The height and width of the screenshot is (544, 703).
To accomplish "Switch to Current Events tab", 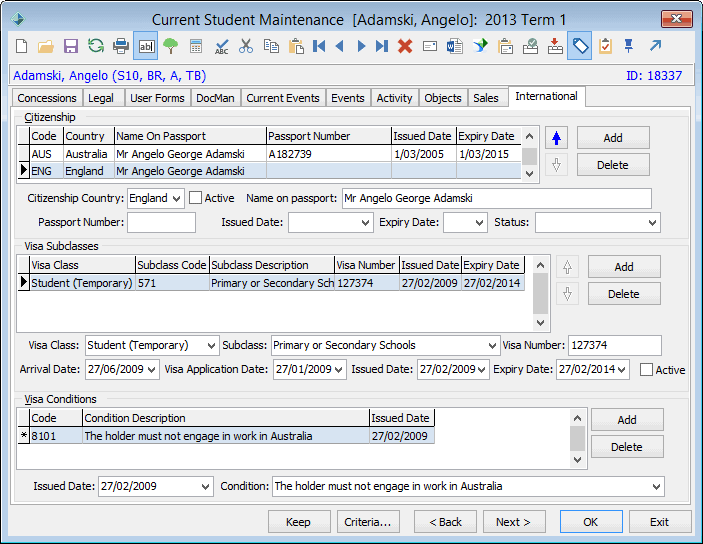I will tap(283, 98).
